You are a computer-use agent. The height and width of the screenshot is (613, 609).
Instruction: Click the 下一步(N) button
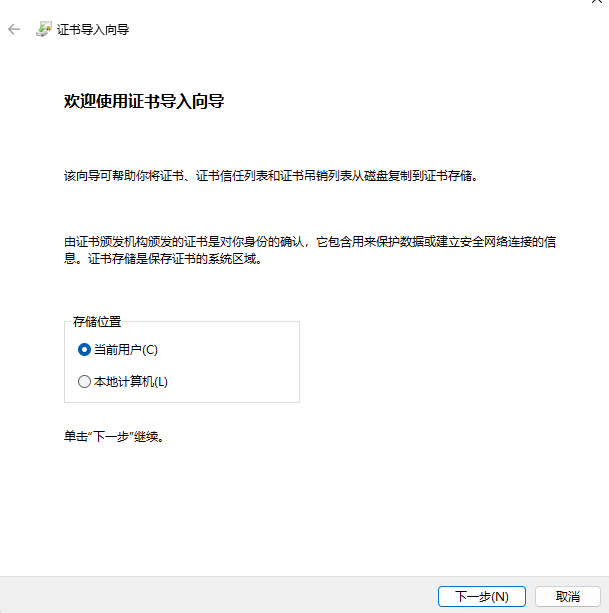(482, 597)
